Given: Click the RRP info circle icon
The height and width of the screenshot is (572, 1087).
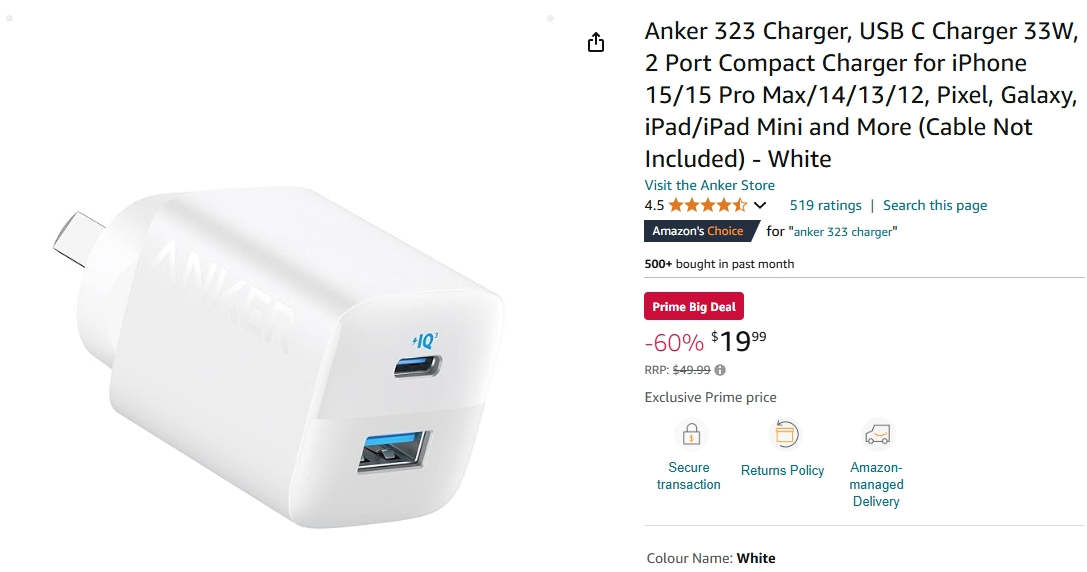Looking at the screenshot, I should point(720,370).
